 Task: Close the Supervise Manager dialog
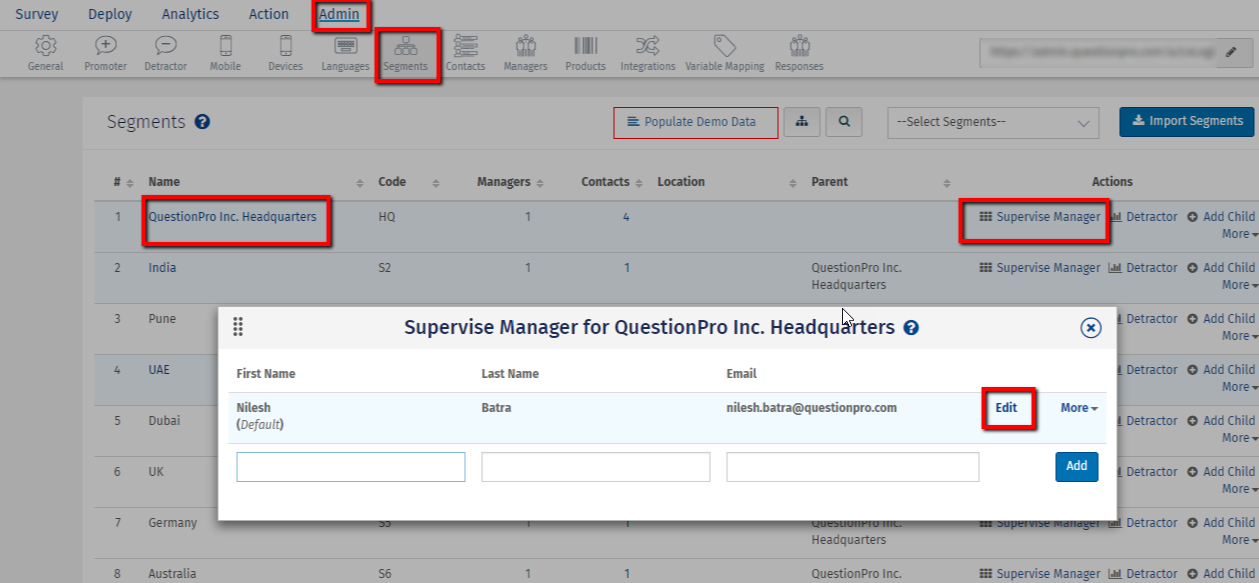coord(1091,327)
